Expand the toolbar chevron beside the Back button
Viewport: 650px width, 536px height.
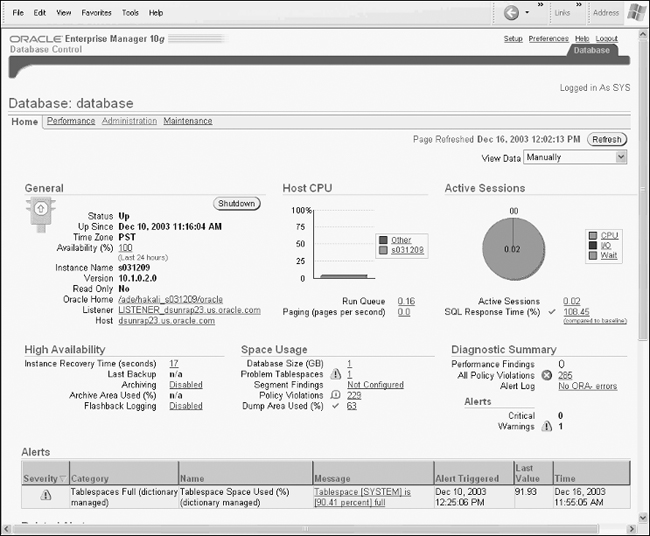(541, 5)
